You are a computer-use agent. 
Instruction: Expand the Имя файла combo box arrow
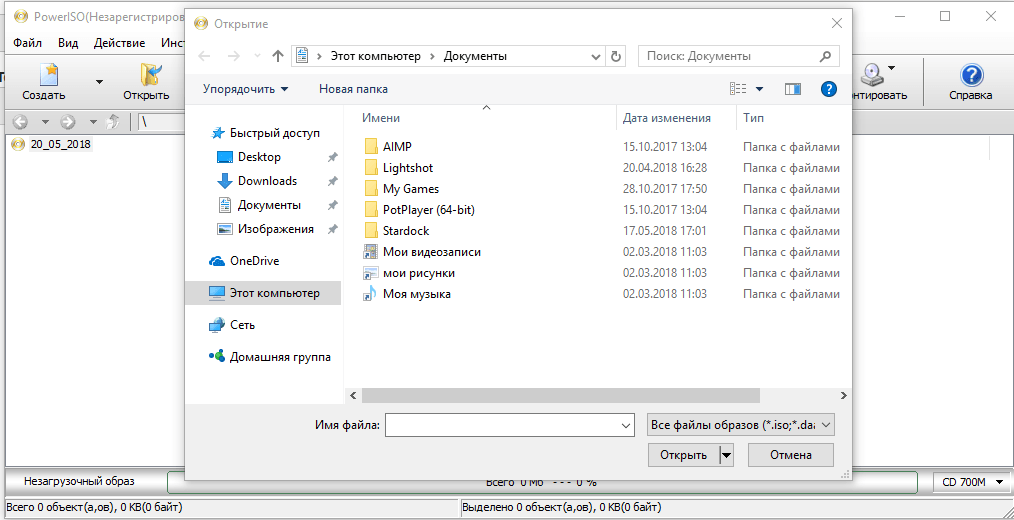(626, 425)
